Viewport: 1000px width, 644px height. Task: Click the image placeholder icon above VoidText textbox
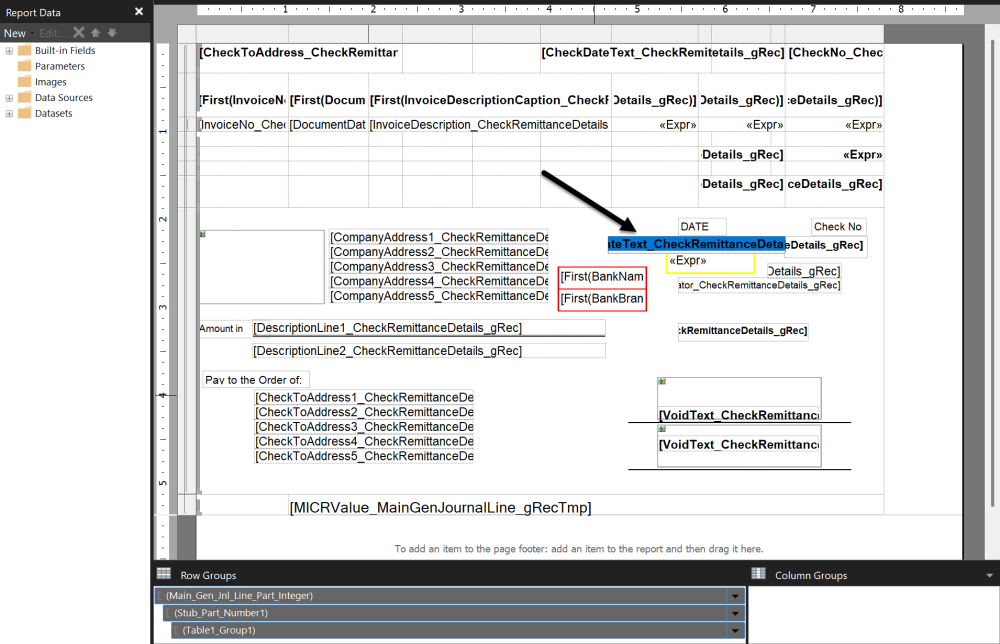tap(662, 381)
